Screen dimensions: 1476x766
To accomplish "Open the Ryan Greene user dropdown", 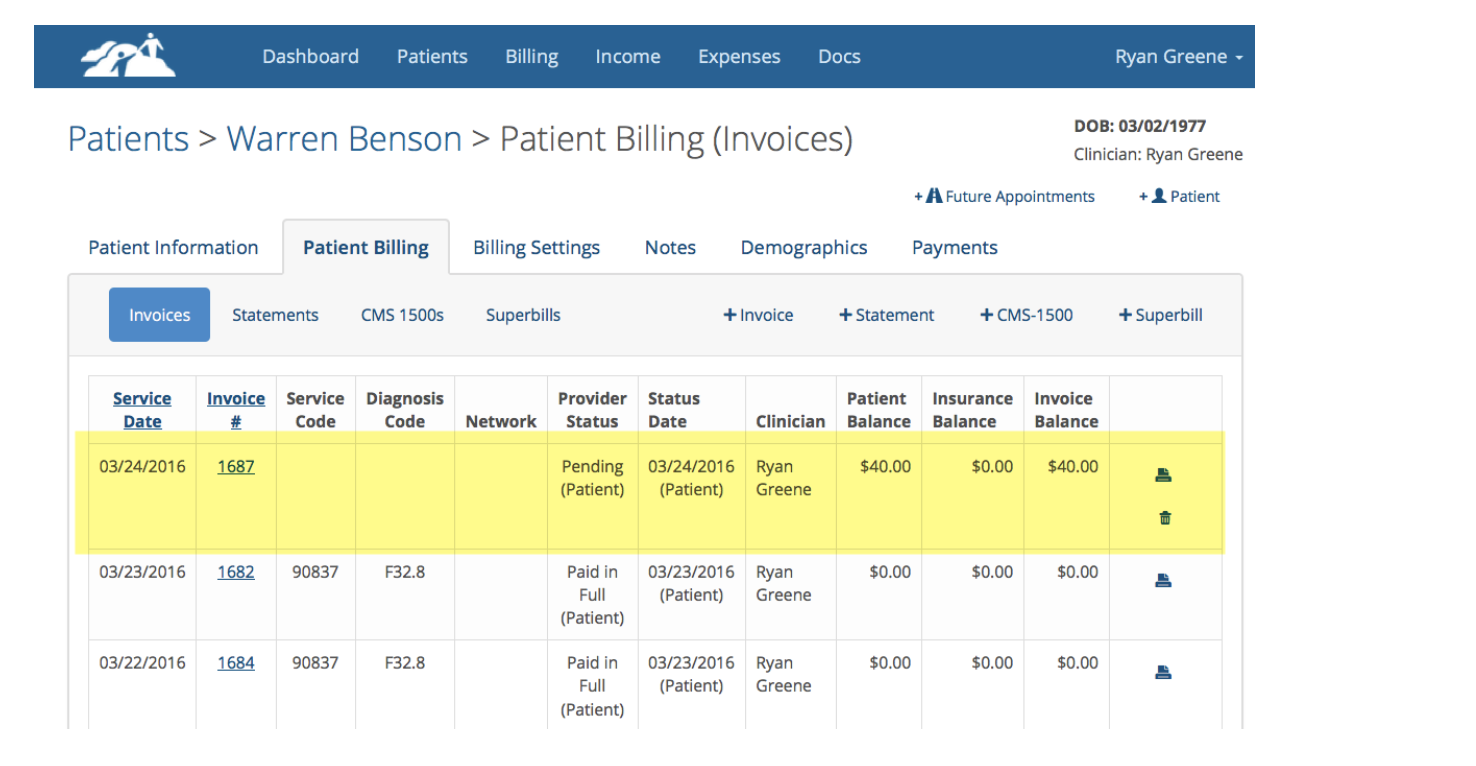I will point(1178,57).
